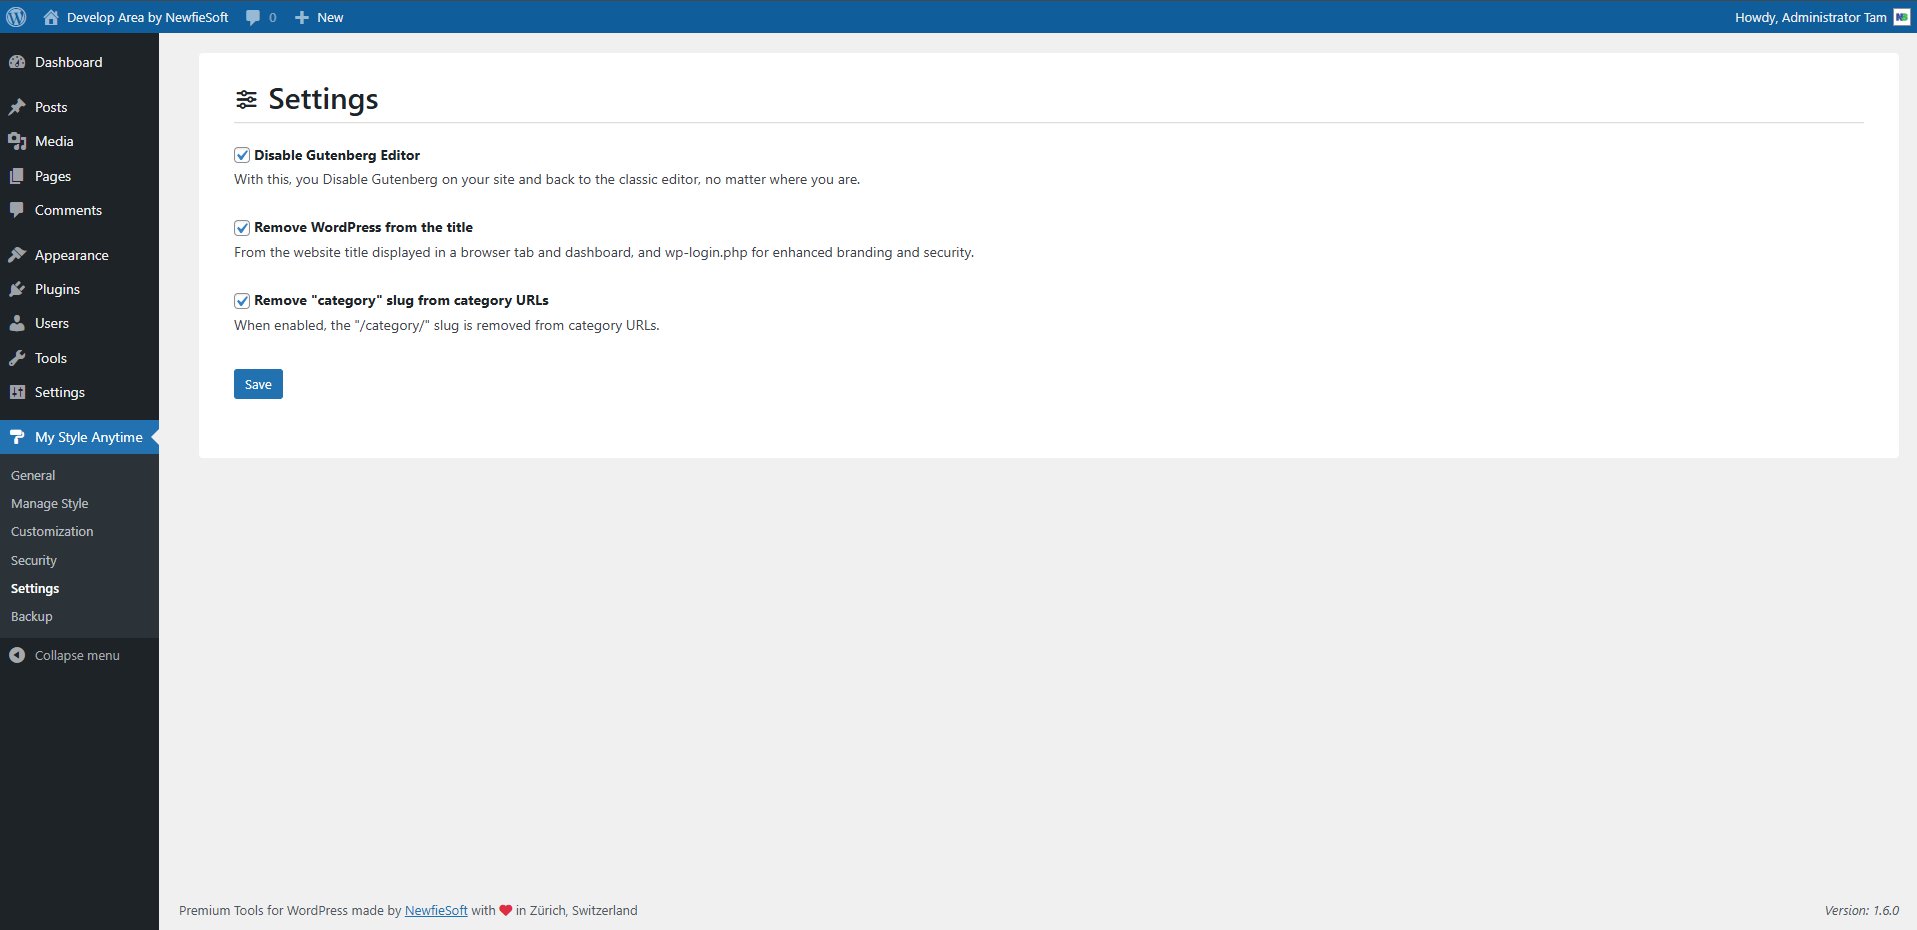Open Customization submenu item

52,531
